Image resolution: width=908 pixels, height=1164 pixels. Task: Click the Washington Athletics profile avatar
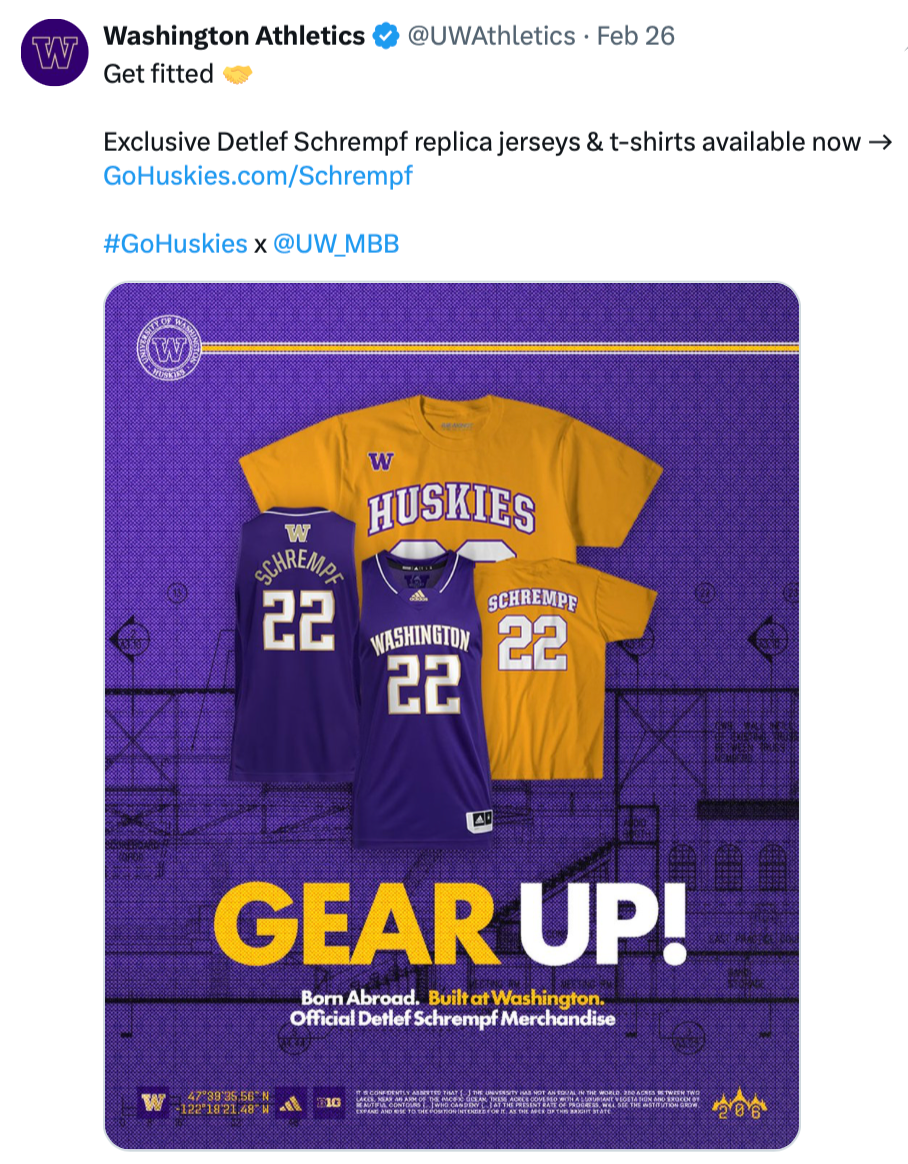54,52
